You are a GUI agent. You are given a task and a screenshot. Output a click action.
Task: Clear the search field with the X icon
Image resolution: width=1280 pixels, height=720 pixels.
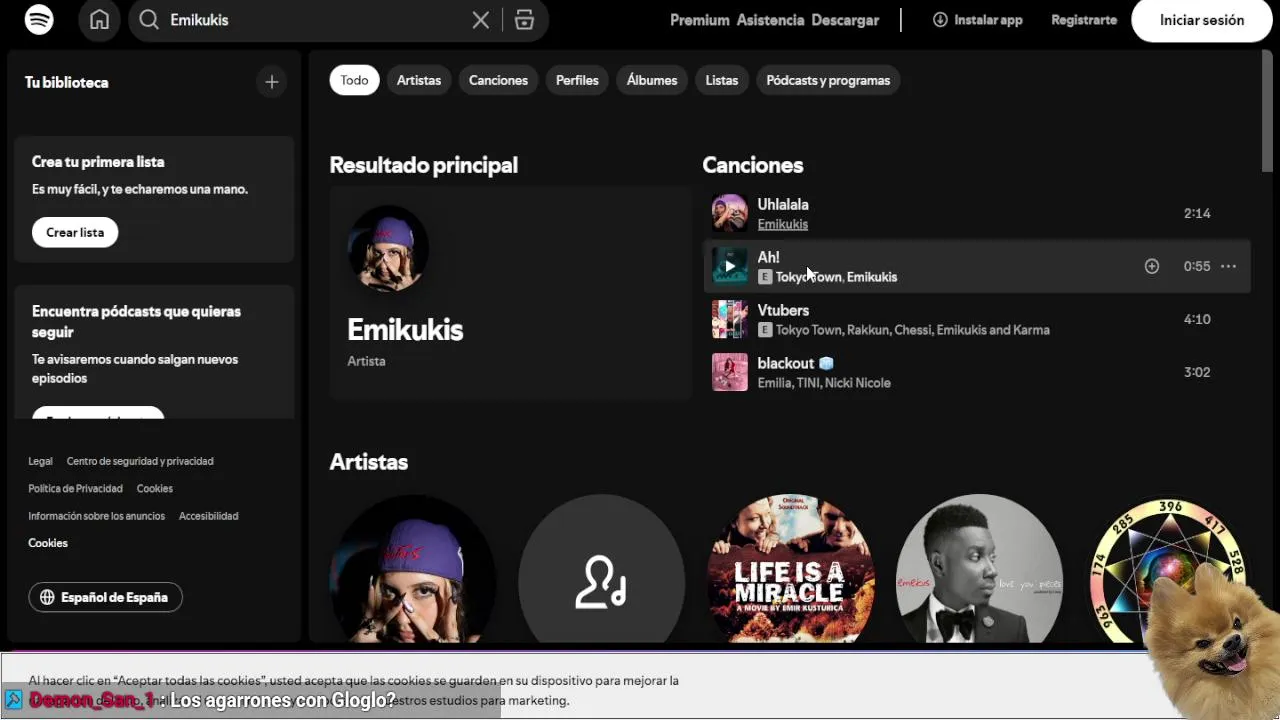pyautogui.click(x=481, y=20)
